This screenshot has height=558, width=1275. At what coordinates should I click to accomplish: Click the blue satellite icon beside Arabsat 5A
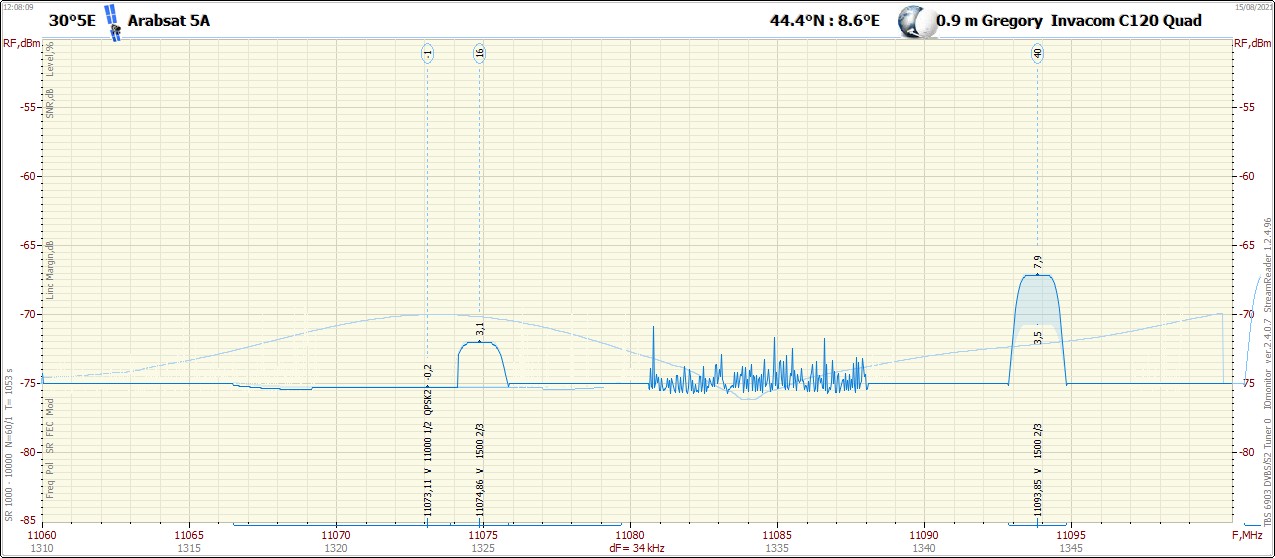click(113, 22)
